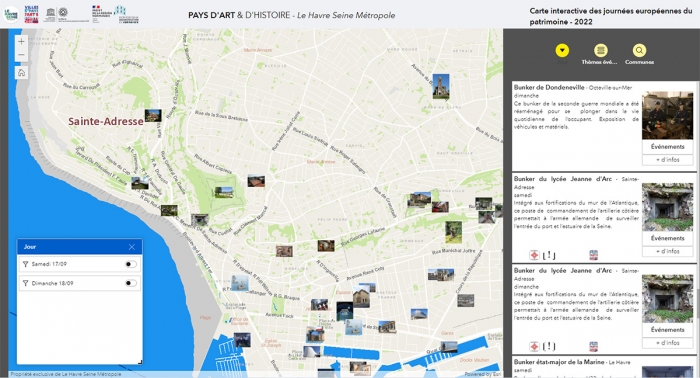Click the funnel icon beside Samedi 17/09
Image resolution: width=700 pixels, height=378 pixels.
pyautogui.click(x=25, y=264)
